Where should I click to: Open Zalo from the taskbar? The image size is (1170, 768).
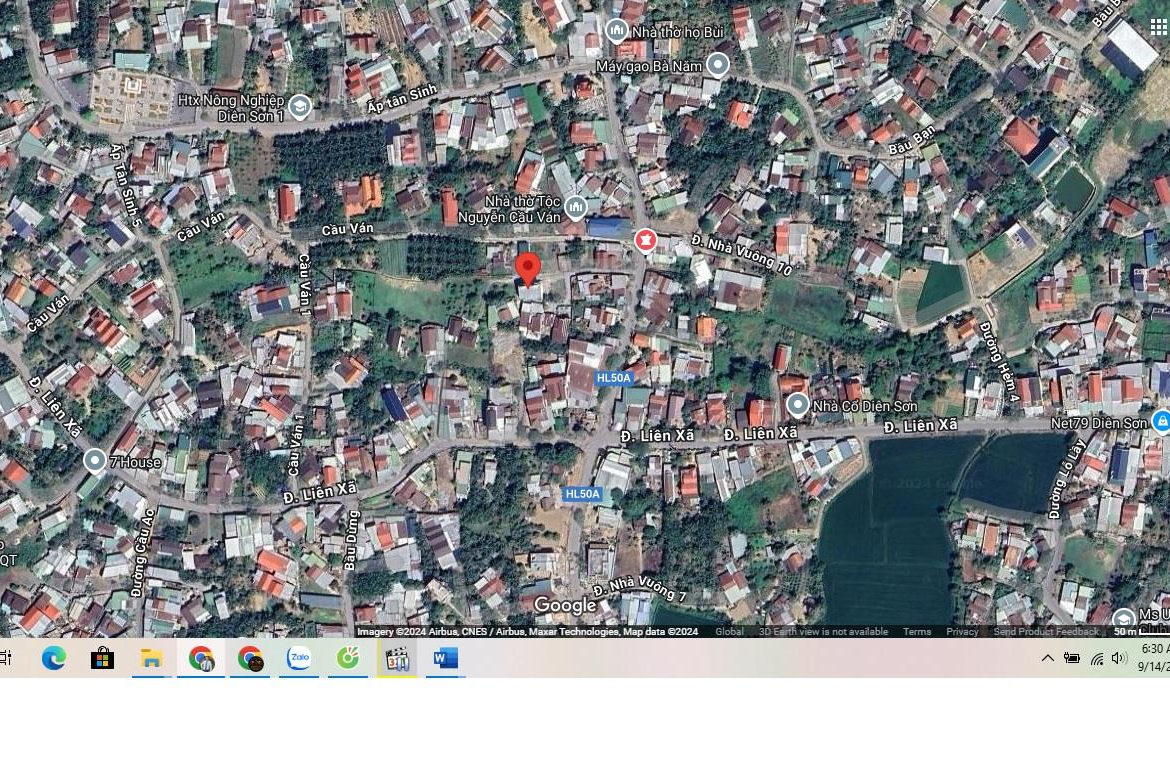point(298,658)
